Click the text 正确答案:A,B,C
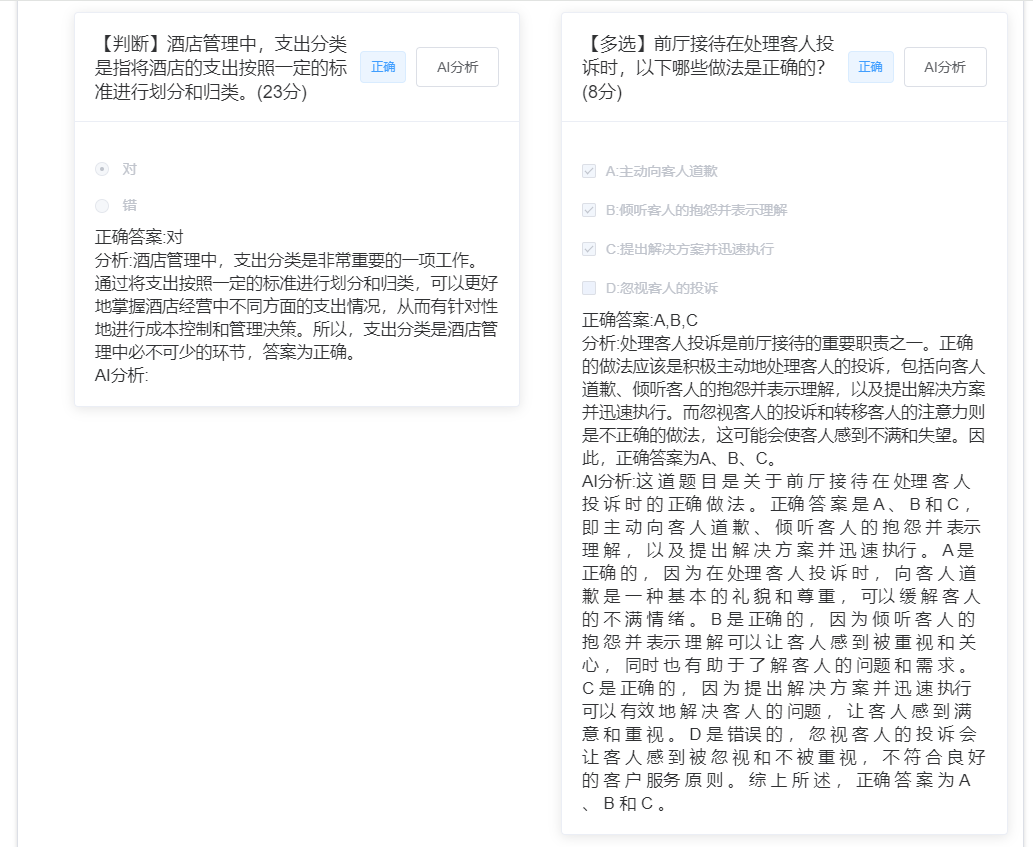This screenshot has width=1033, height=847. [640, 320]
